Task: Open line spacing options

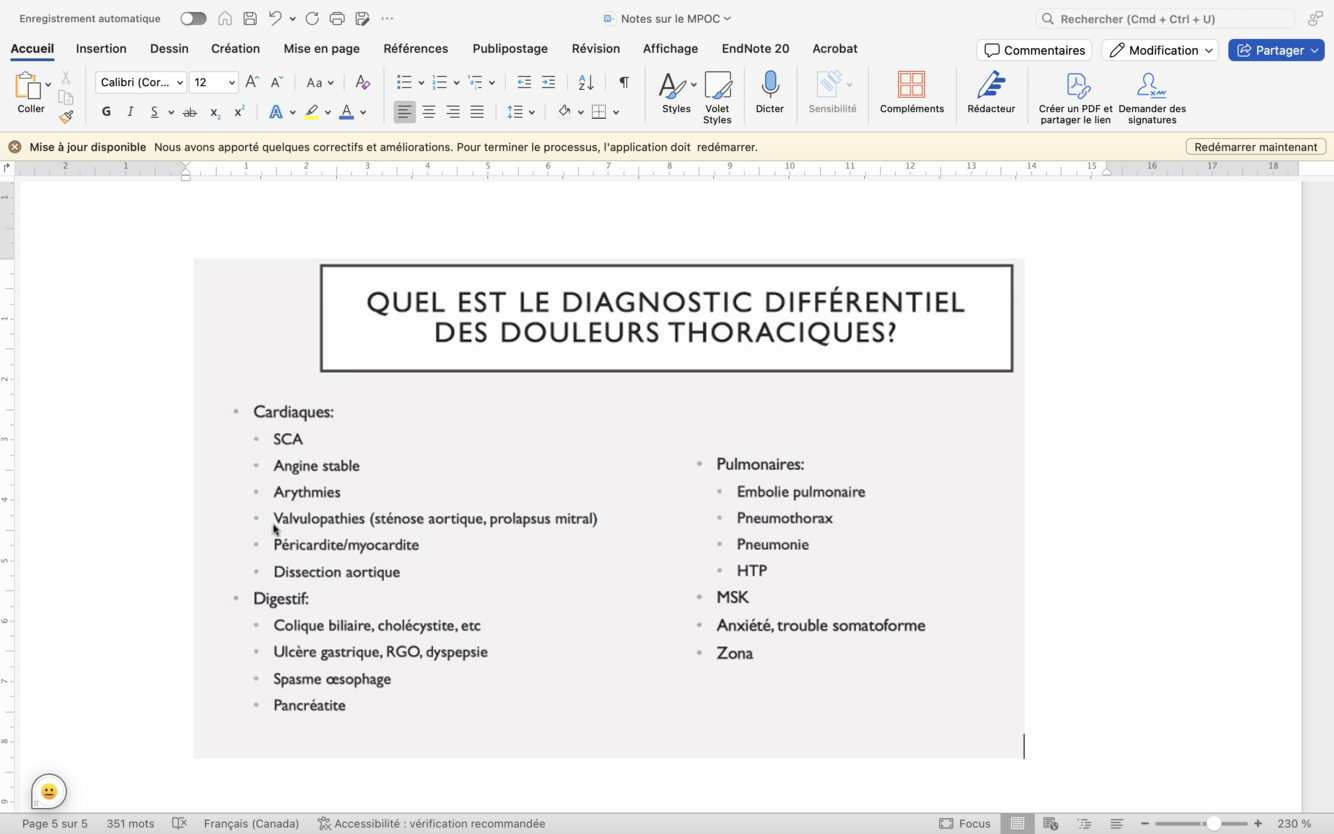Action: point(520,112)
